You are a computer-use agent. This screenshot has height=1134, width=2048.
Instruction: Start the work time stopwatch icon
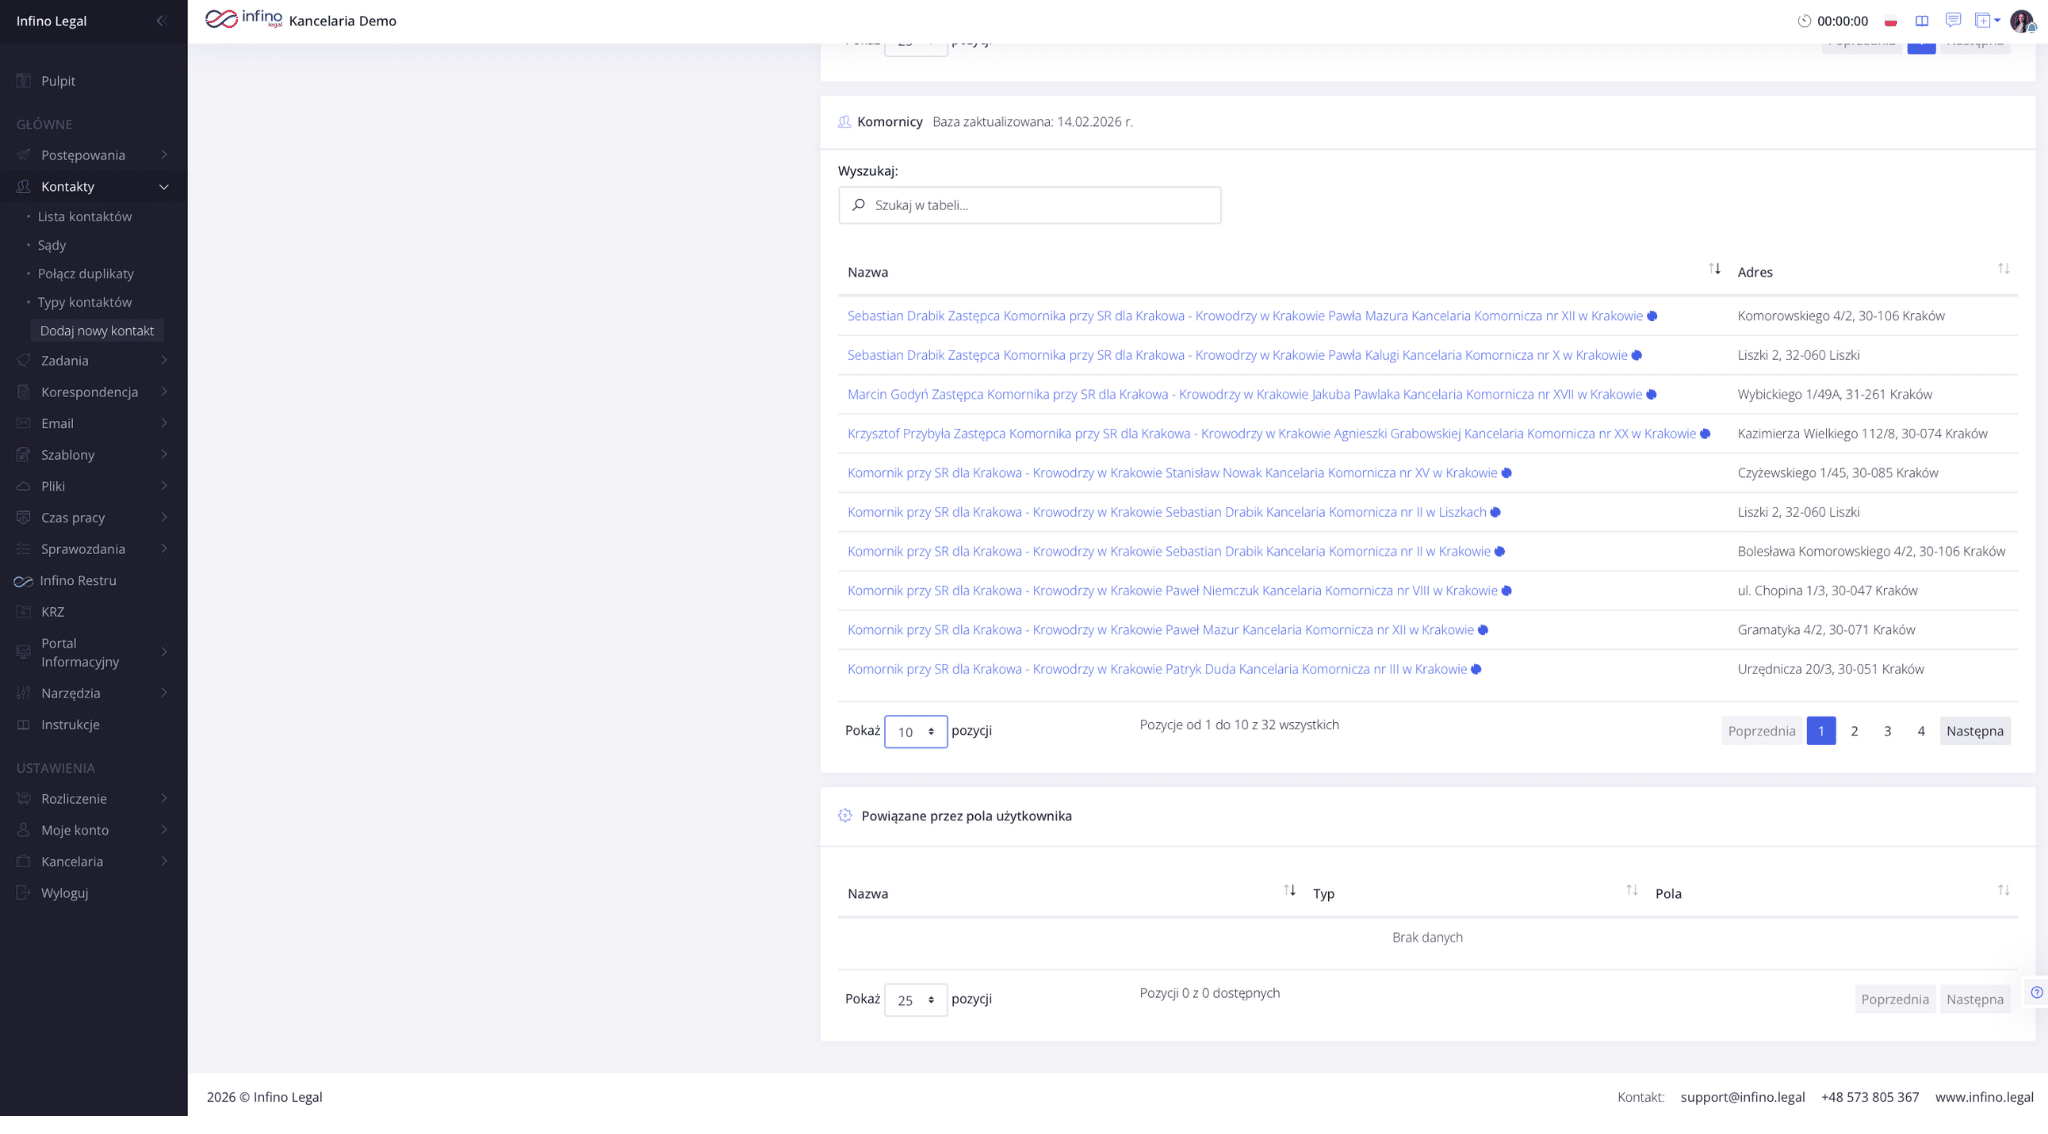tap(1804, 21)
